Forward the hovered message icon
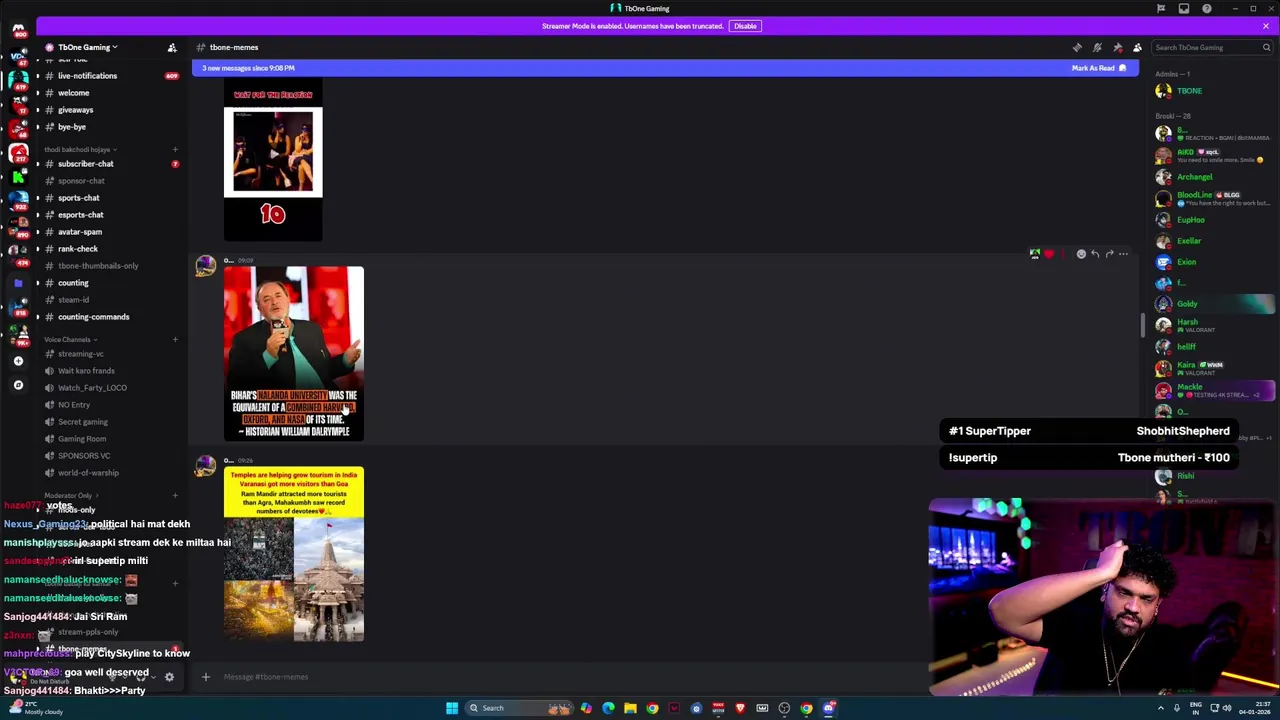This screenshot has height=720, width=1280. pos(1109,254)
